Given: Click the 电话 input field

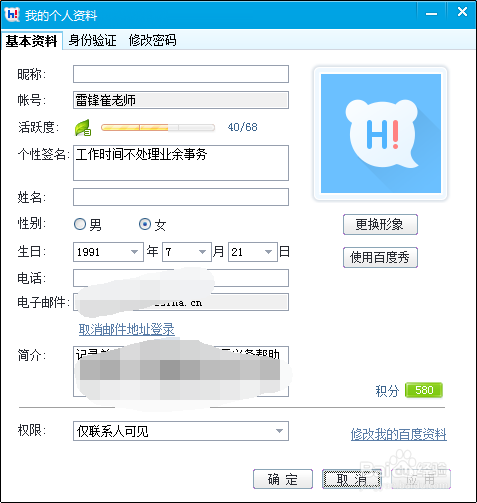Looking at the screenshot, I should pyautogui.click(x=181, y=278).
